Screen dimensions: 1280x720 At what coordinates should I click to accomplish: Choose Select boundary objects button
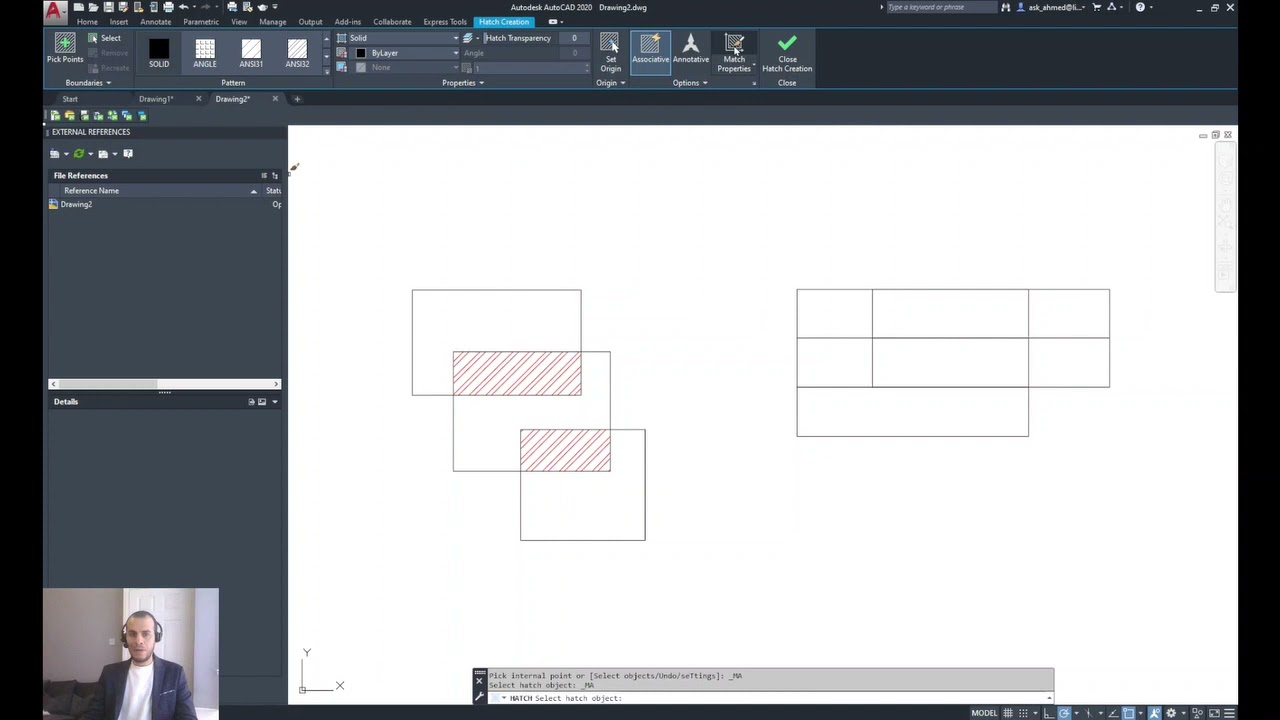[x=104, y=38]
